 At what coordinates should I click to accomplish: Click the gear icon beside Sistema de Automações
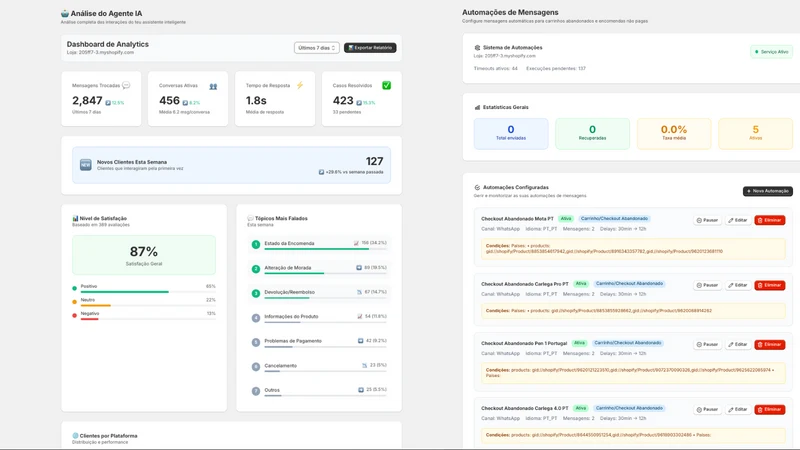click(477, 47)
